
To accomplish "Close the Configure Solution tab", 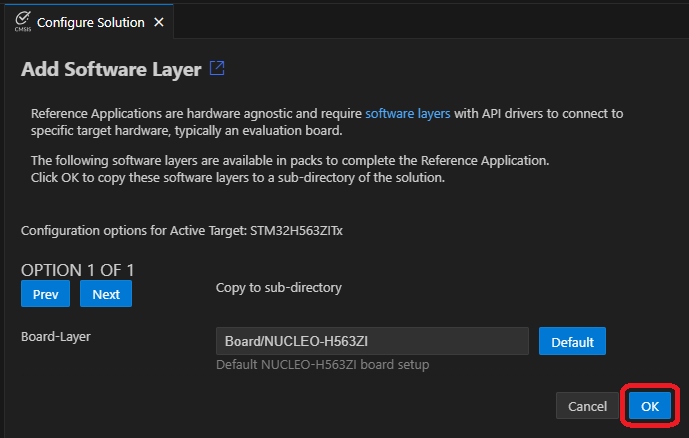I will click(159, 22).
